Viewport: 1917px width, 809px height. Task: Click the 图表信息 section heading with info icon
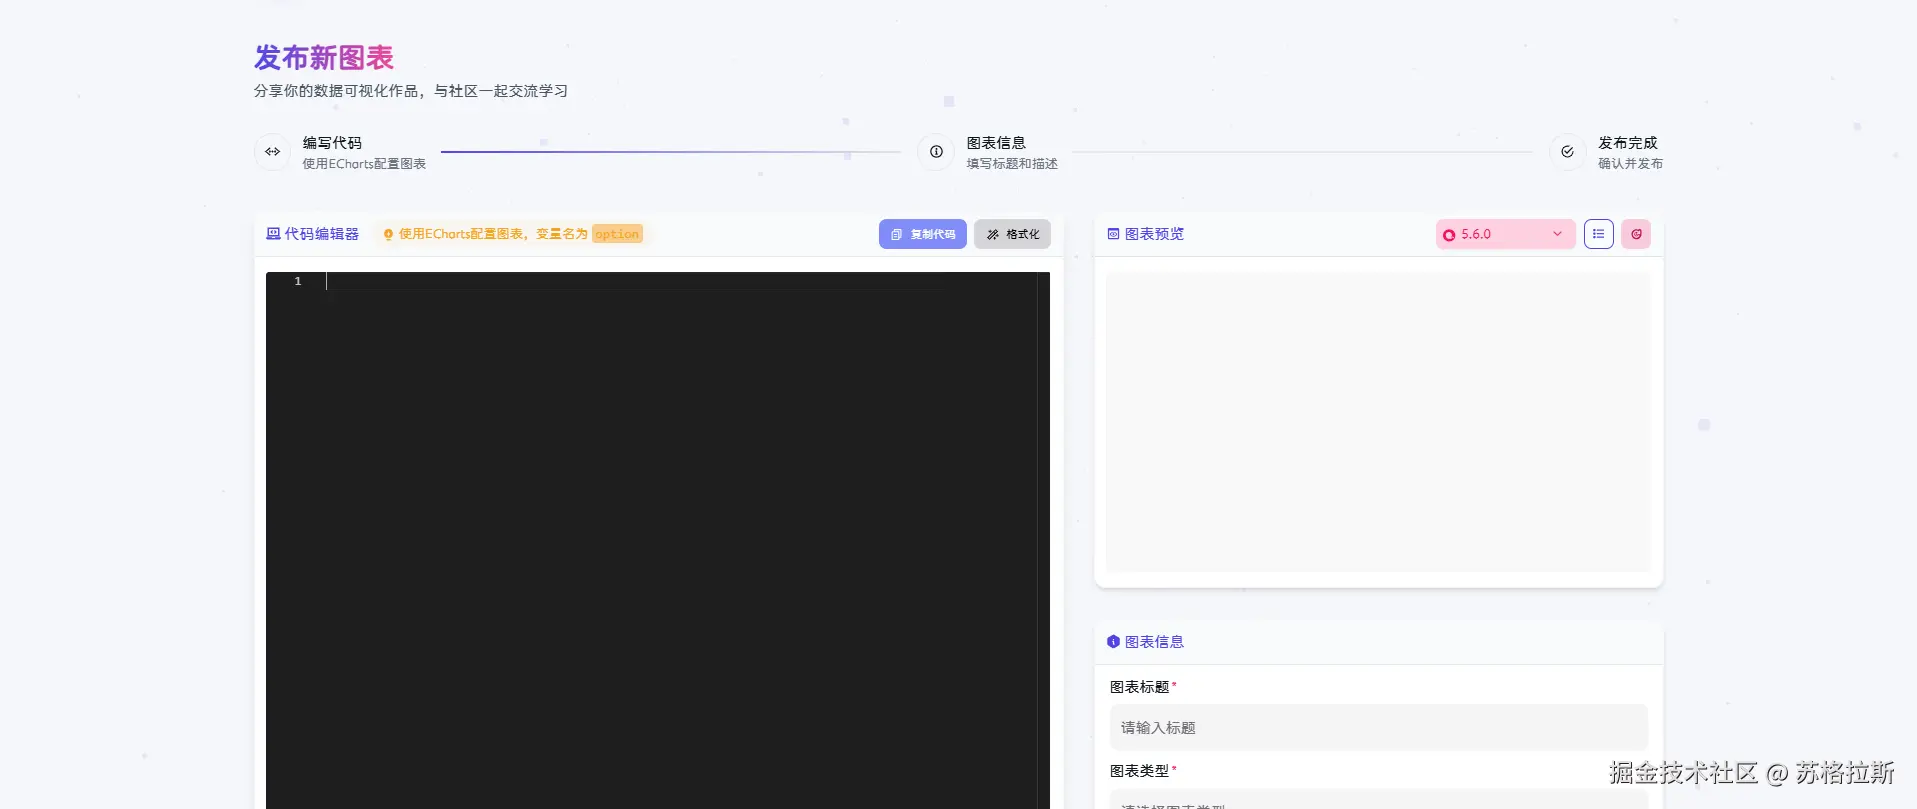pyautogui.click(x=1145, y=642)
